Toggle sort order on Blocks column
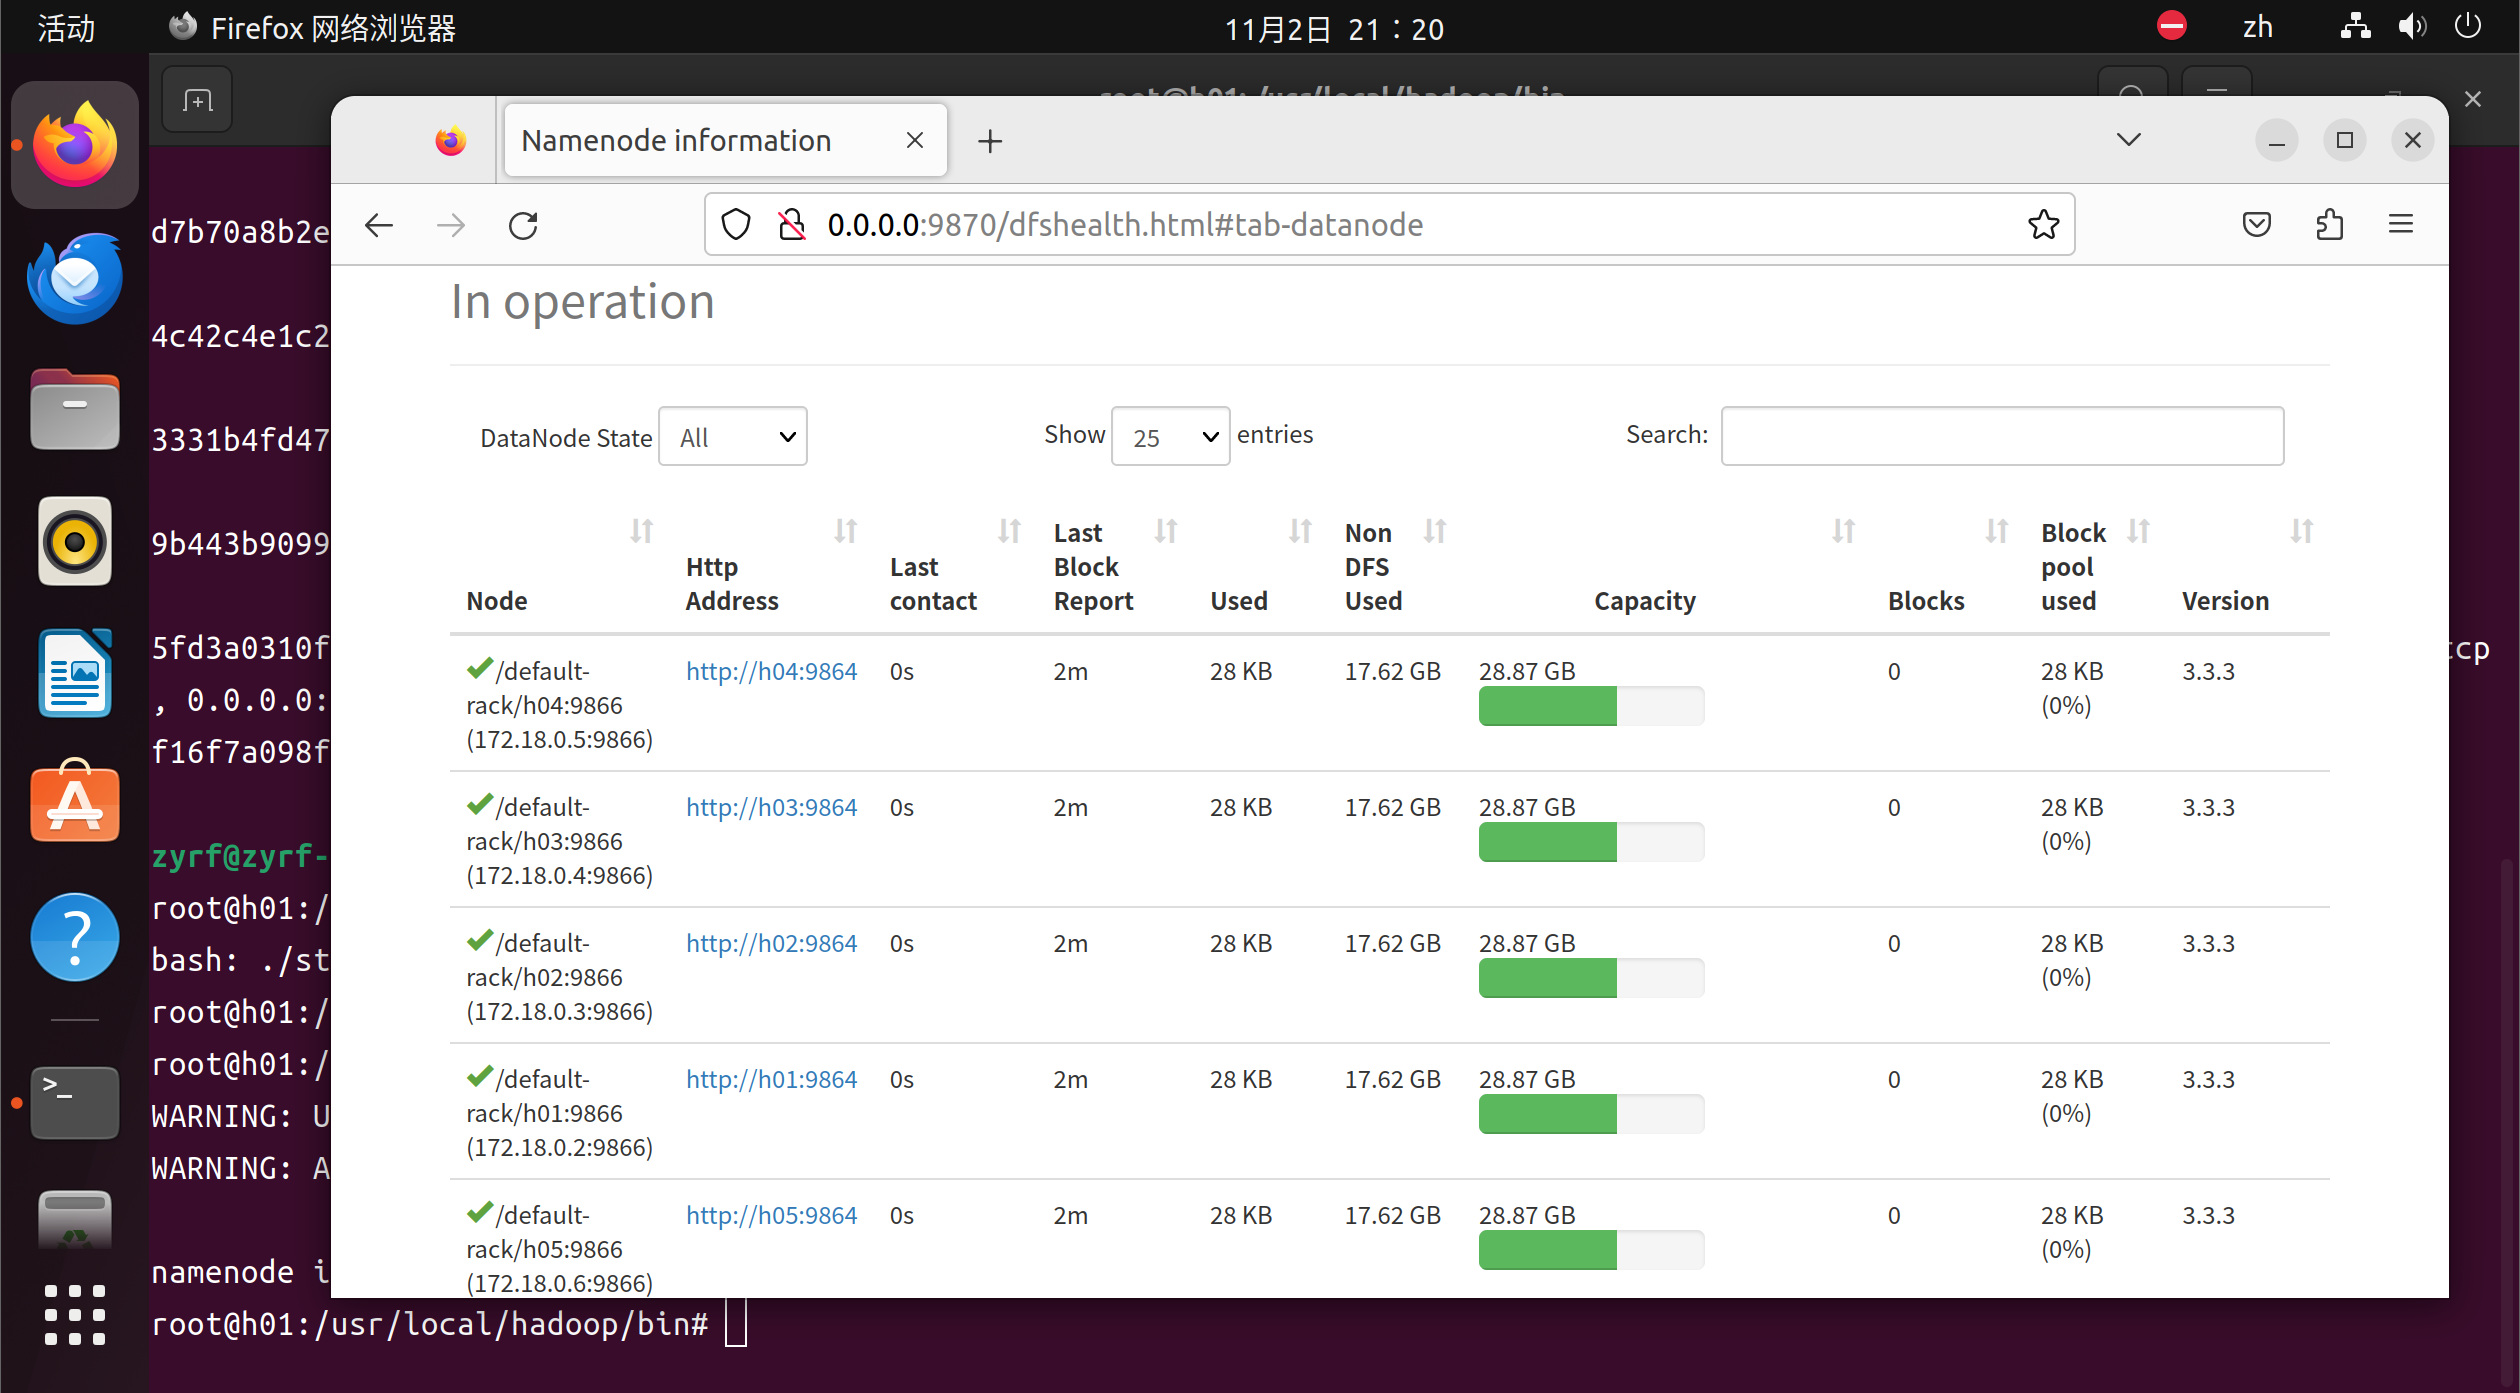This screenshot has height=1393, width=2520. click(x=1996, y=531)
